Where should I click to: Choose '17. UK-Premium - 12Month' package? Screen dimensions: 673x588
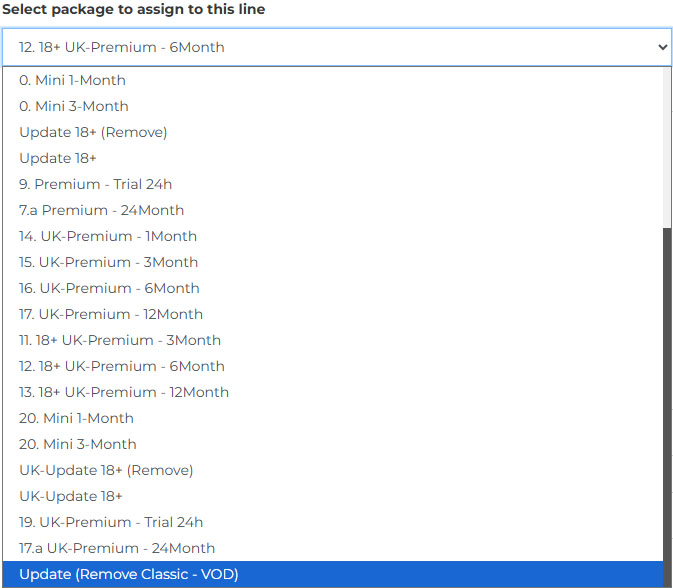111,314
